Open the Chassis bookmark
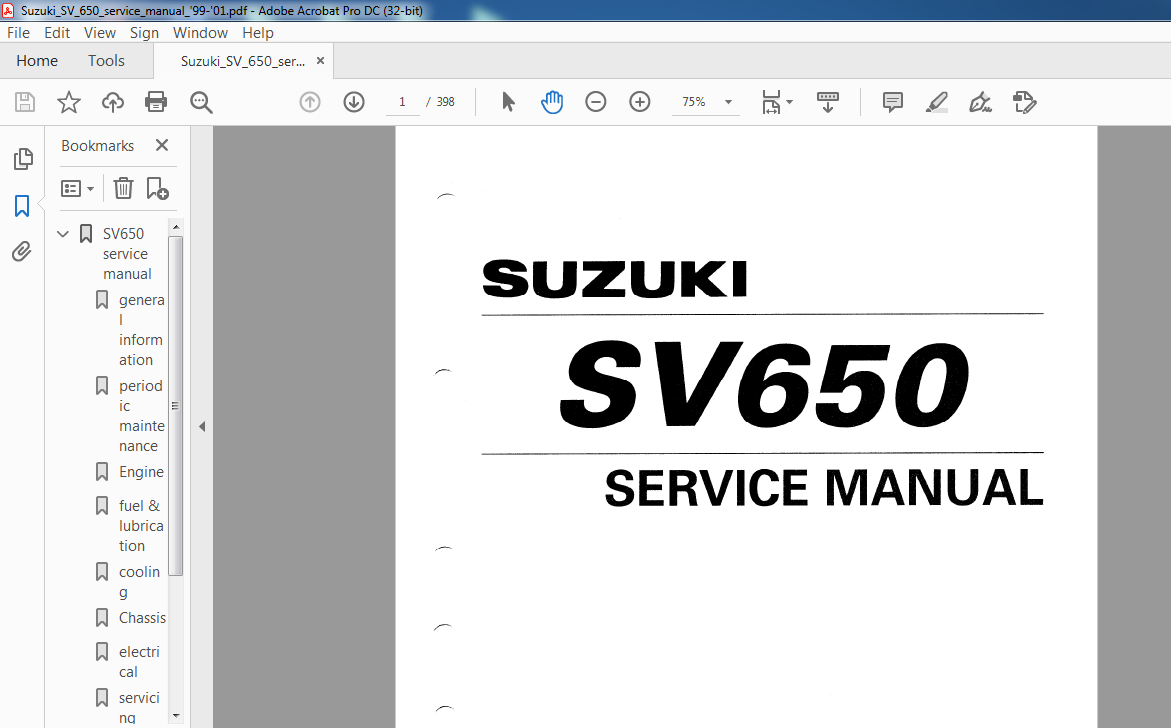Screen dimensions: 1171x728 (x=142, y=617)
